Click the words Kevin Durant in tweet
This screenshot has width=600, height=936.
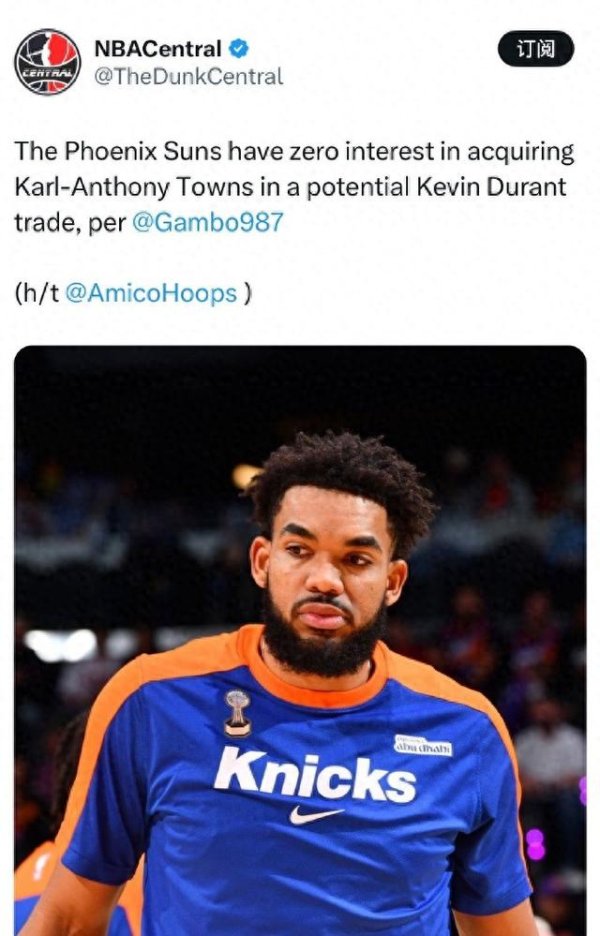point(490,187)
